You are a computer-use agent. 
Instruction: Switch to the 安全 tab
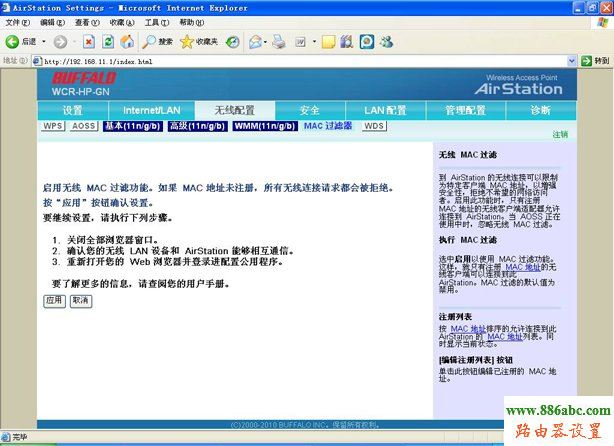coord(309,110)
